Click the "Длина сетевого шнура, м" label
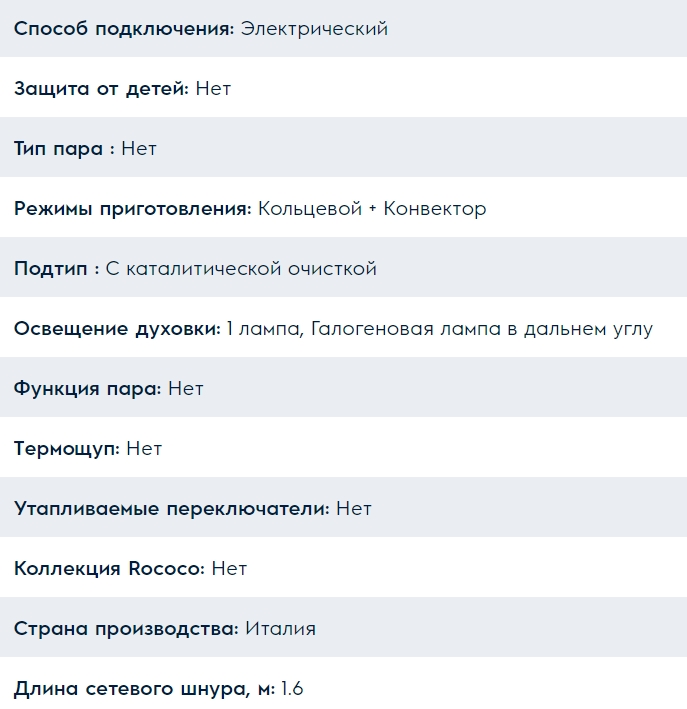 [x=144, y=689]
